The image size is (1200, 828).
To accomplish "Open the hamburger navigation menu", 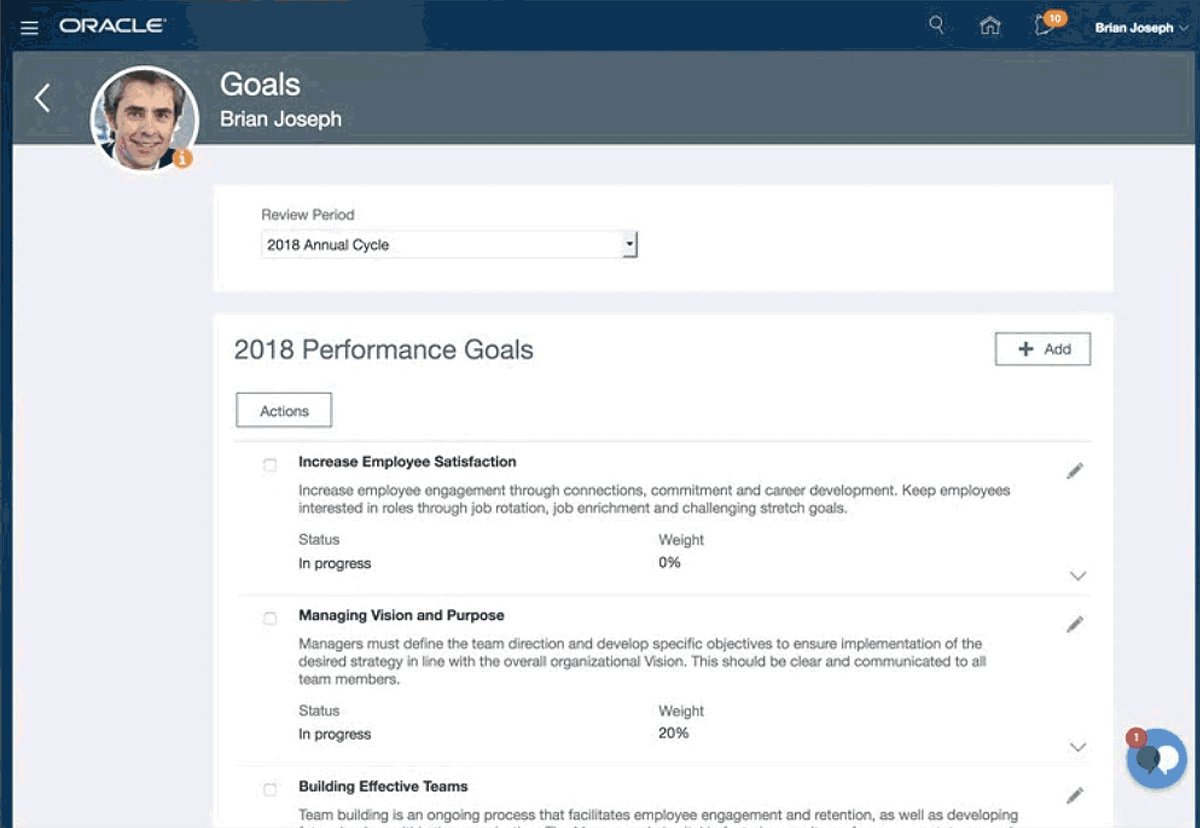I will point(29,28).
